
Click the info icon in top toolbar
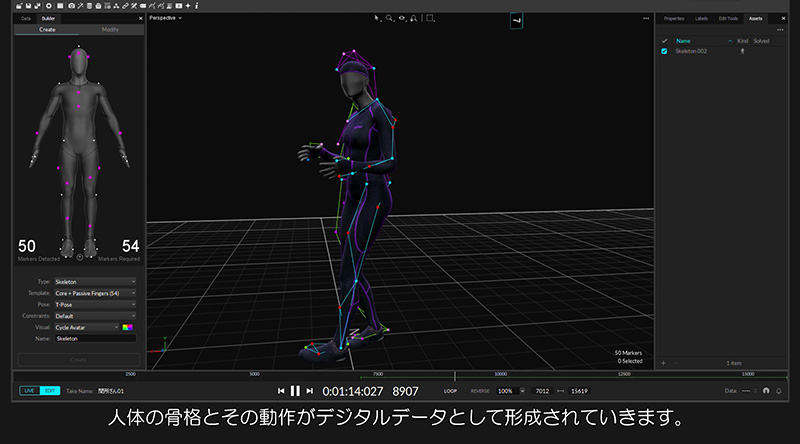pyautogui.click(x=197, y=5)
